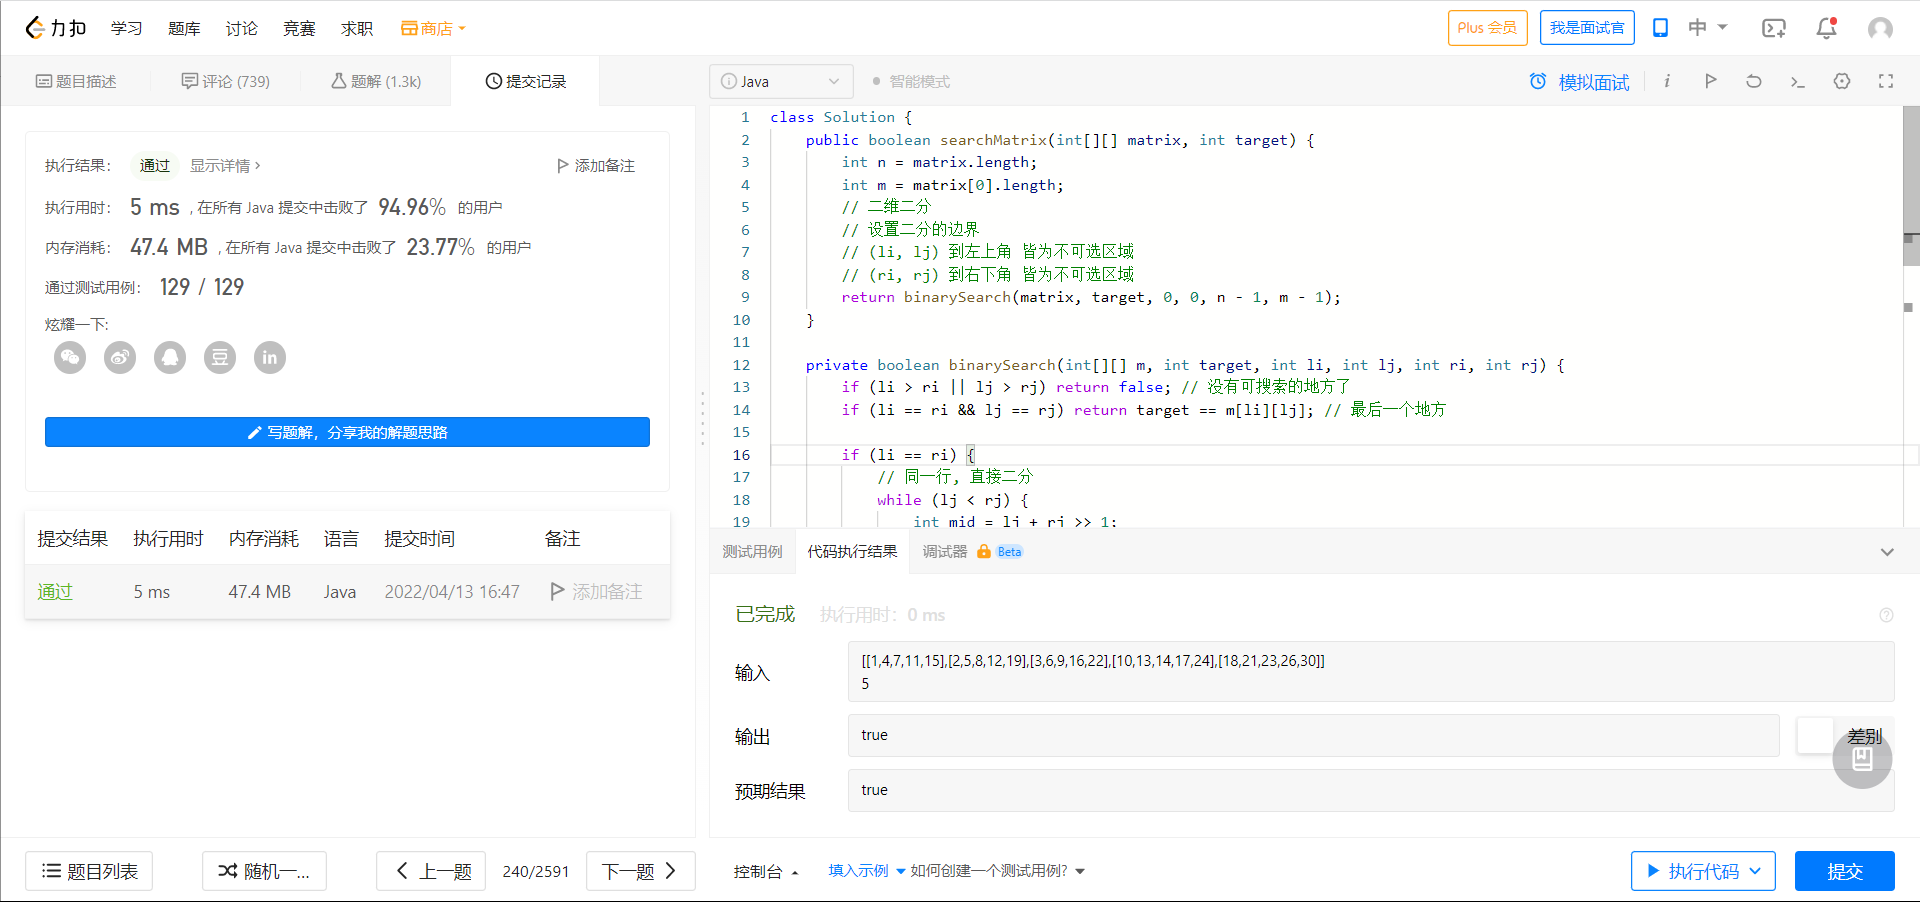Click 写题解 share solution button
The height and width of the screenshot is (902, 1920).
pos(347,432)
